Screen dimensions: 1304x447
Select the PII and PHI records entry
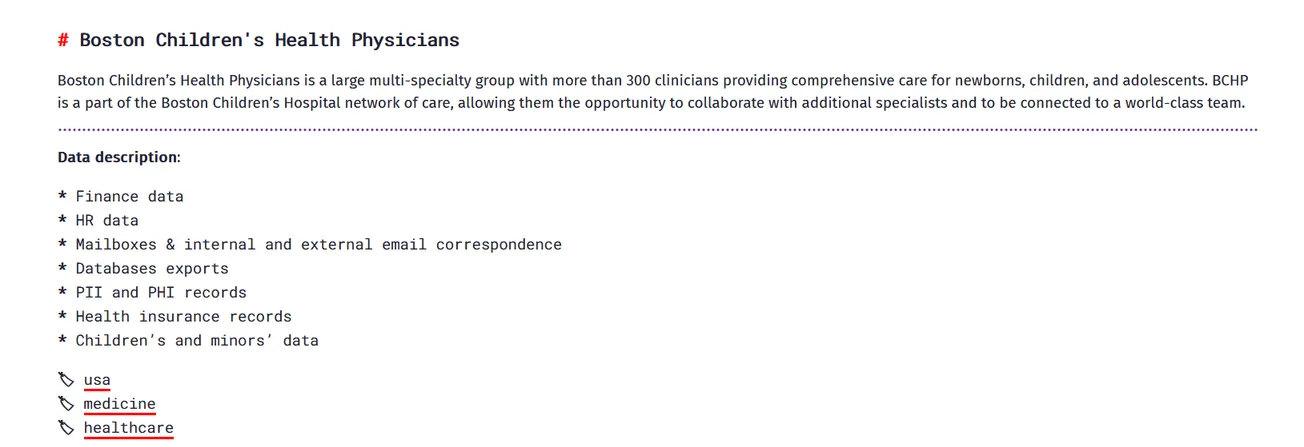(x=160, y=293)
